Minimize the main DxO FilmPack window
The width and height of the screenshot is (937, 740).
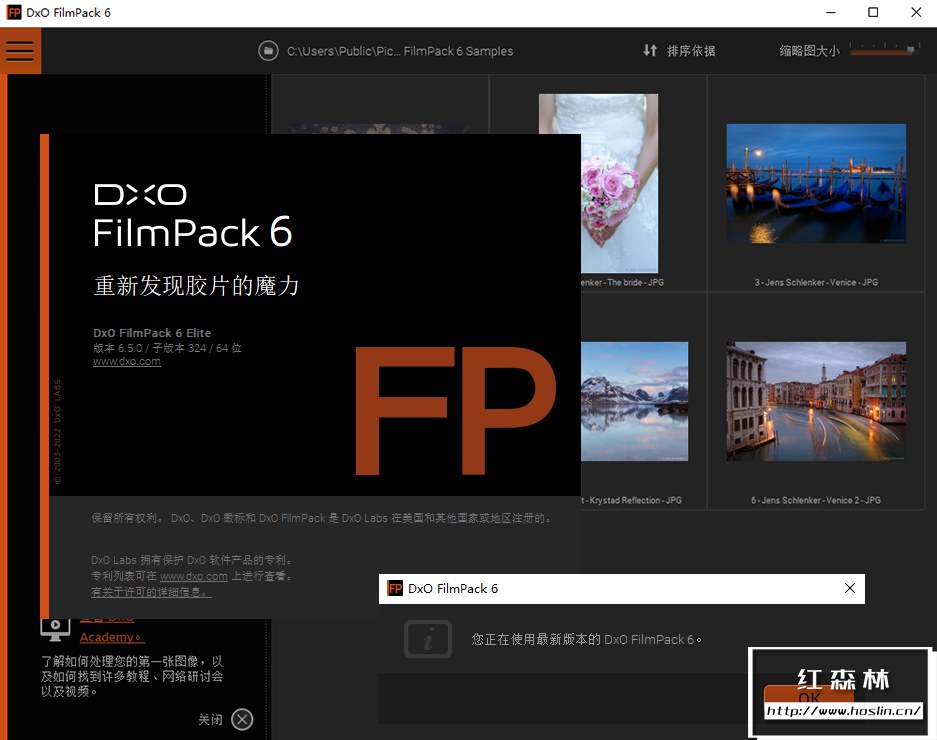[831, 13]
